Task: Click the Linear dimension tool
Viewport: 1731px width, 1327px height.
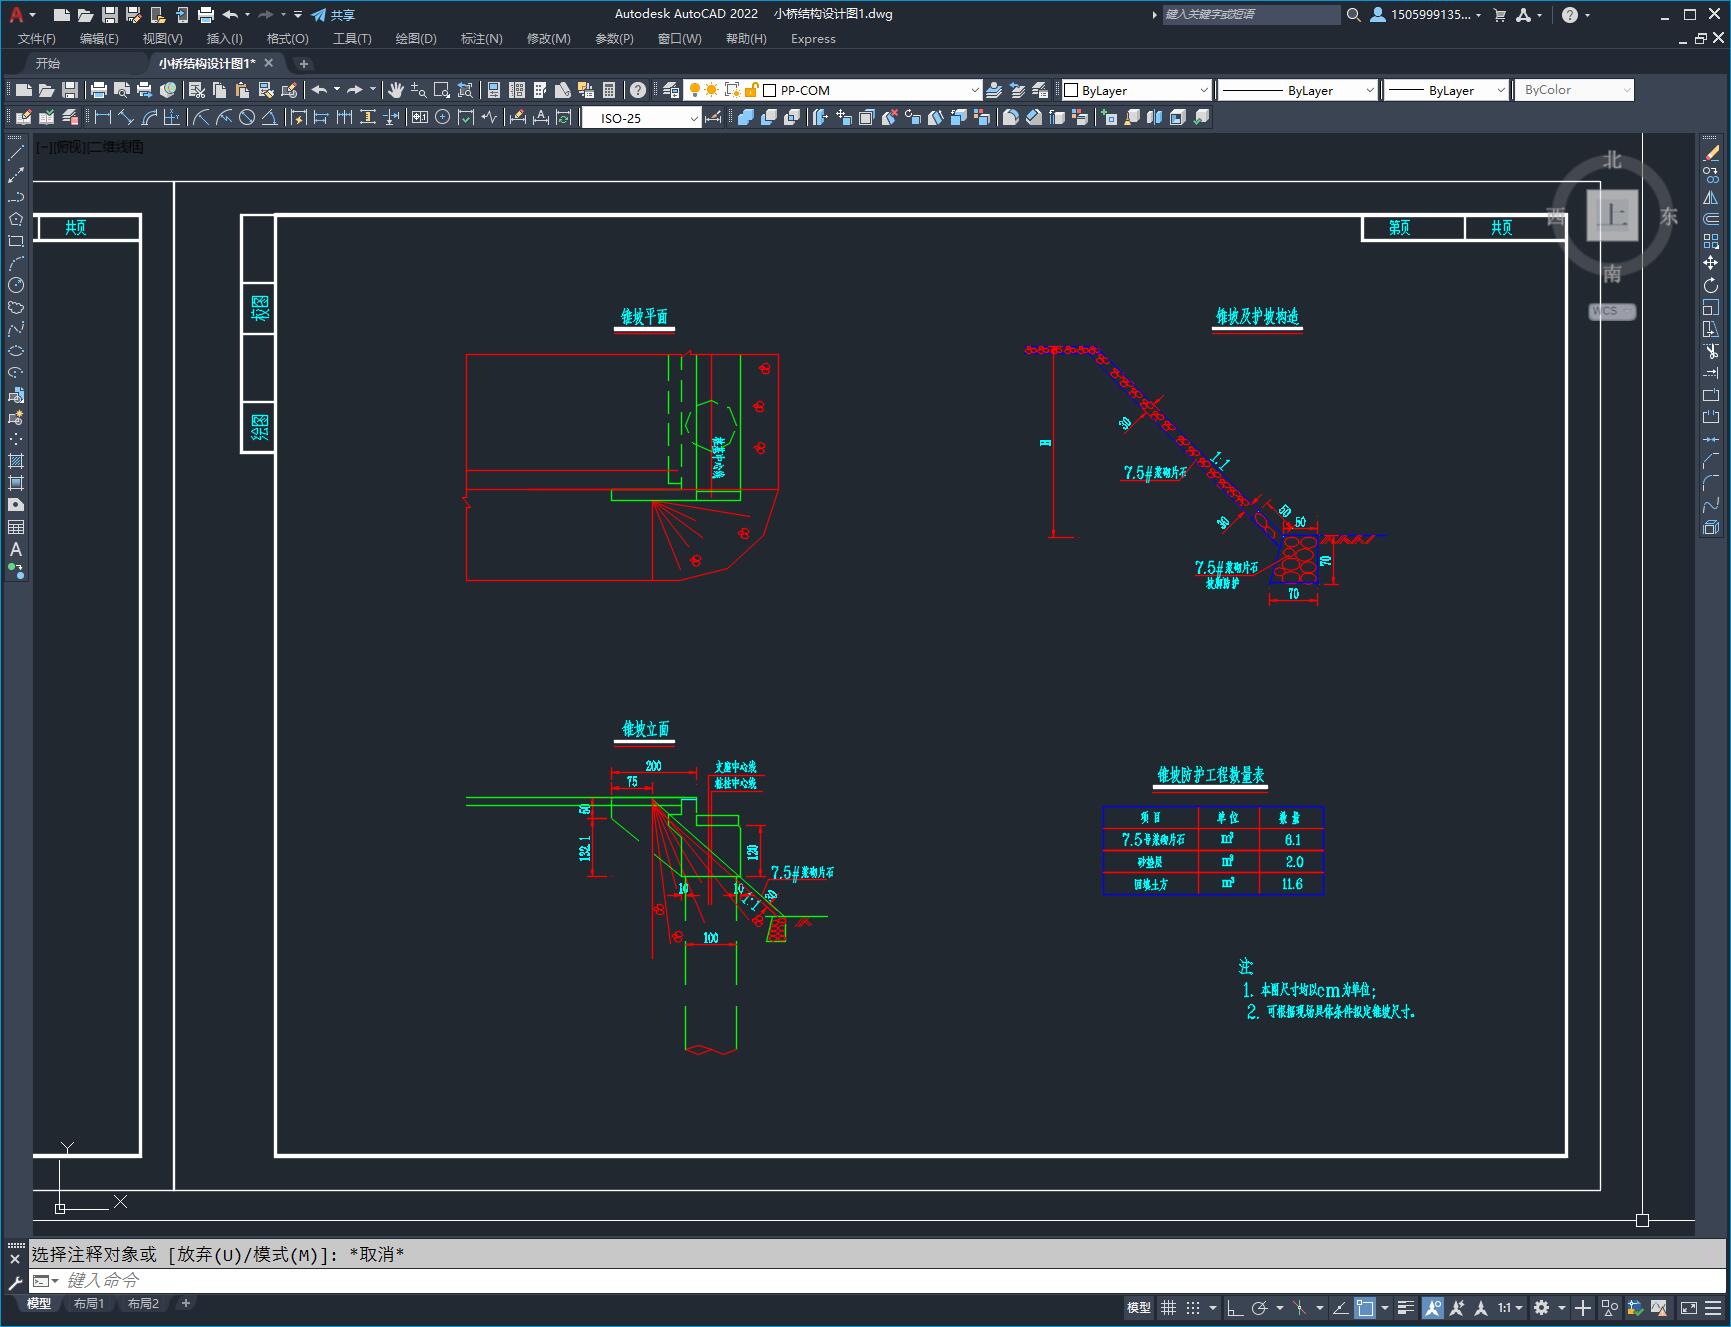Action: 102,117
